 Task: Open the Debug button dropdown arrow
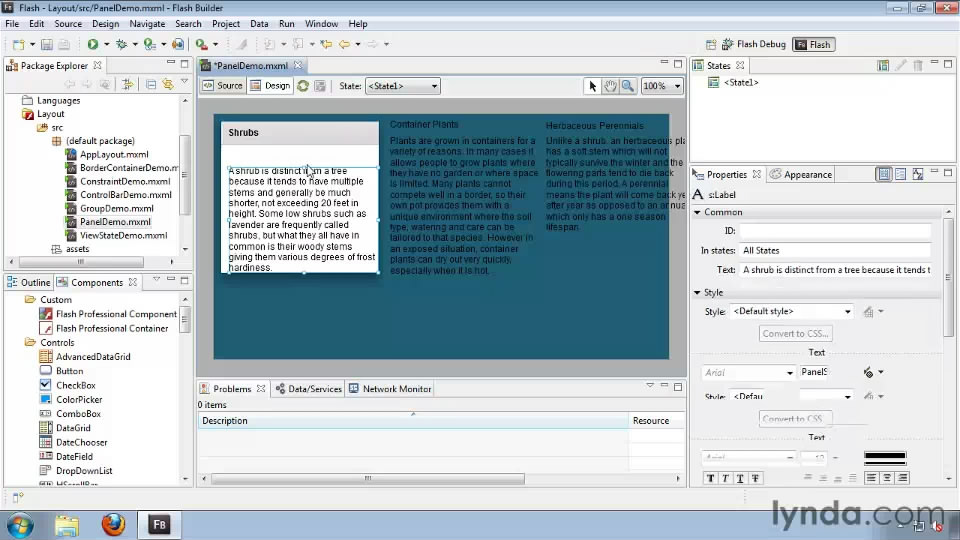(x=135, y=44)
